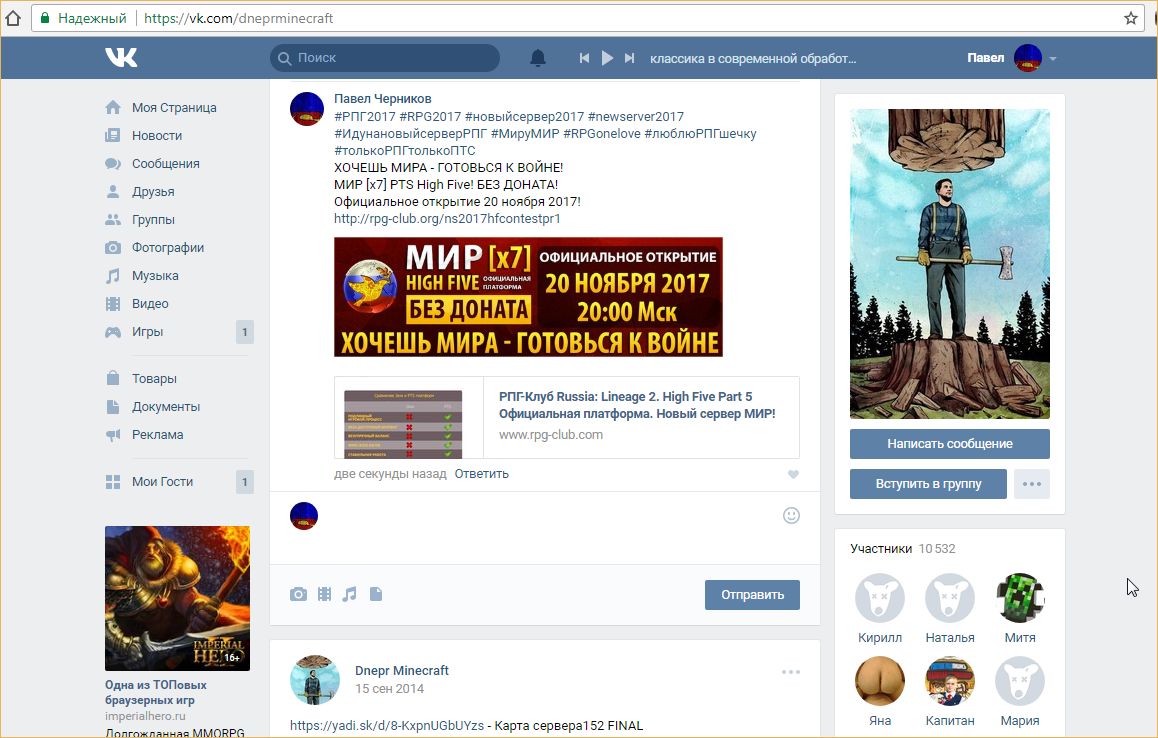Click the browser home button
This screenshot has height=738, width=1158.
click(x=13, y=18)
